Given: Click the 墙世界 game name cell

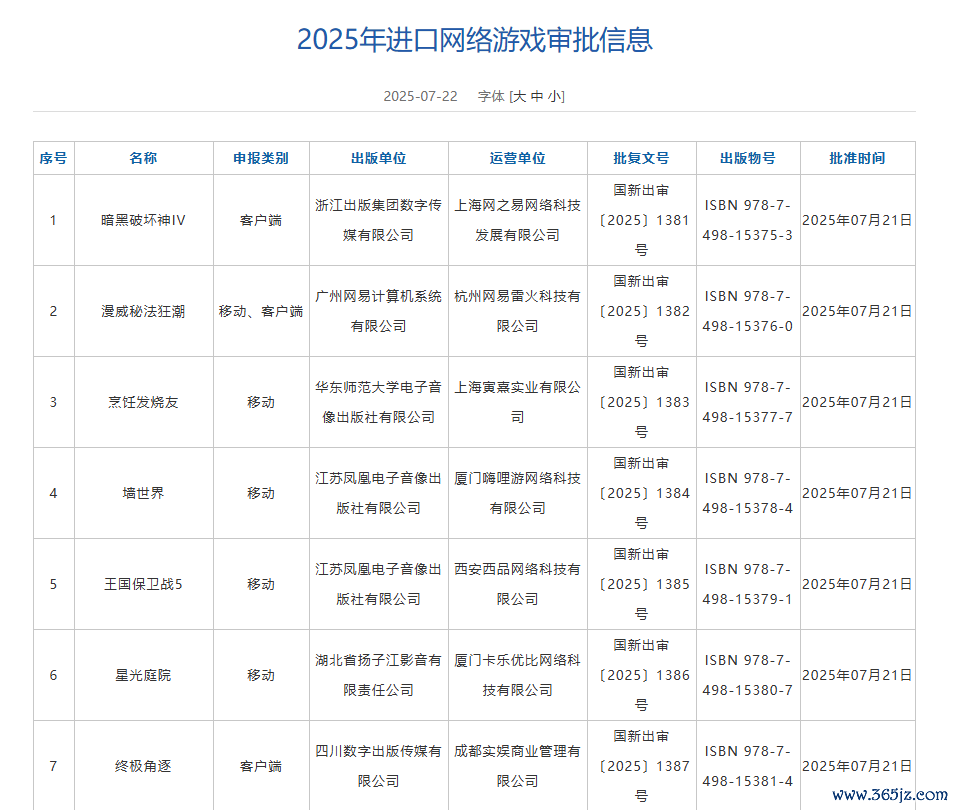Looking at the screenshot, I should [143, 493].
